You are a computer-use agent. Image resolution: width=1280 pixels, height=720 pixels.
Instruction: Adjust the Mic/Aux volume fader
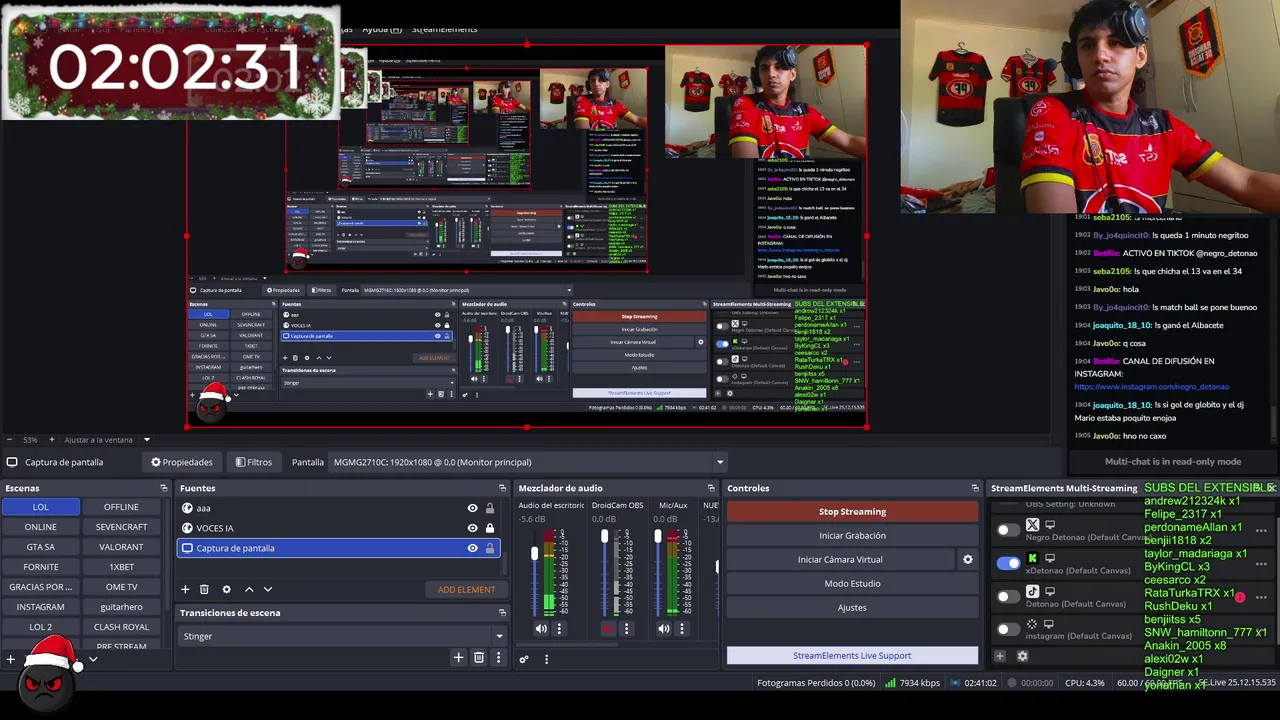(658, 537)
